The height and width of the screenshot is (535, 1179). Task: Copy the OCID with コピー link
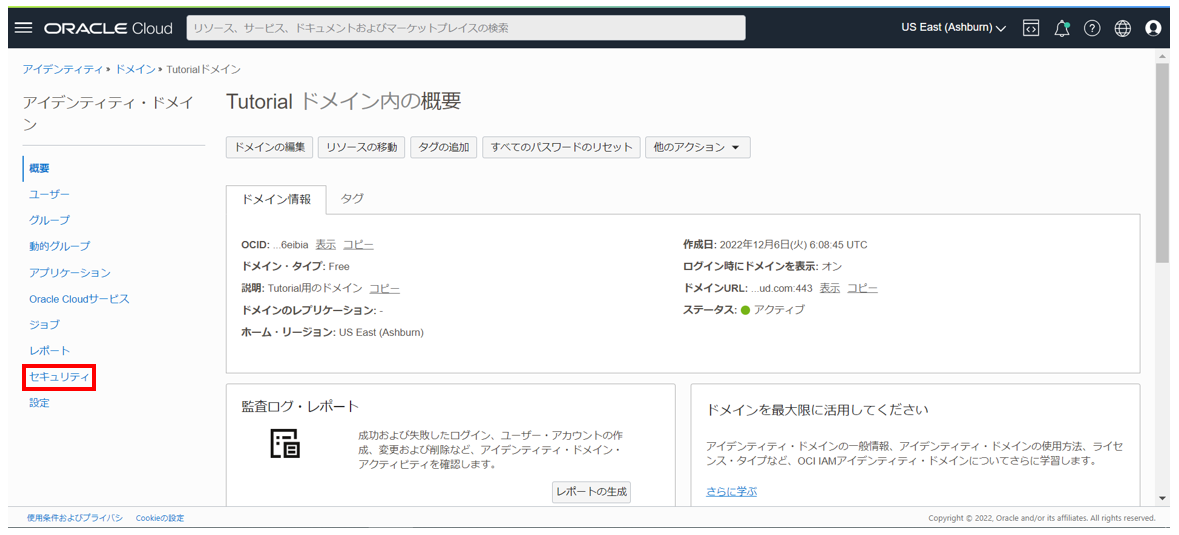click(358, 245)
